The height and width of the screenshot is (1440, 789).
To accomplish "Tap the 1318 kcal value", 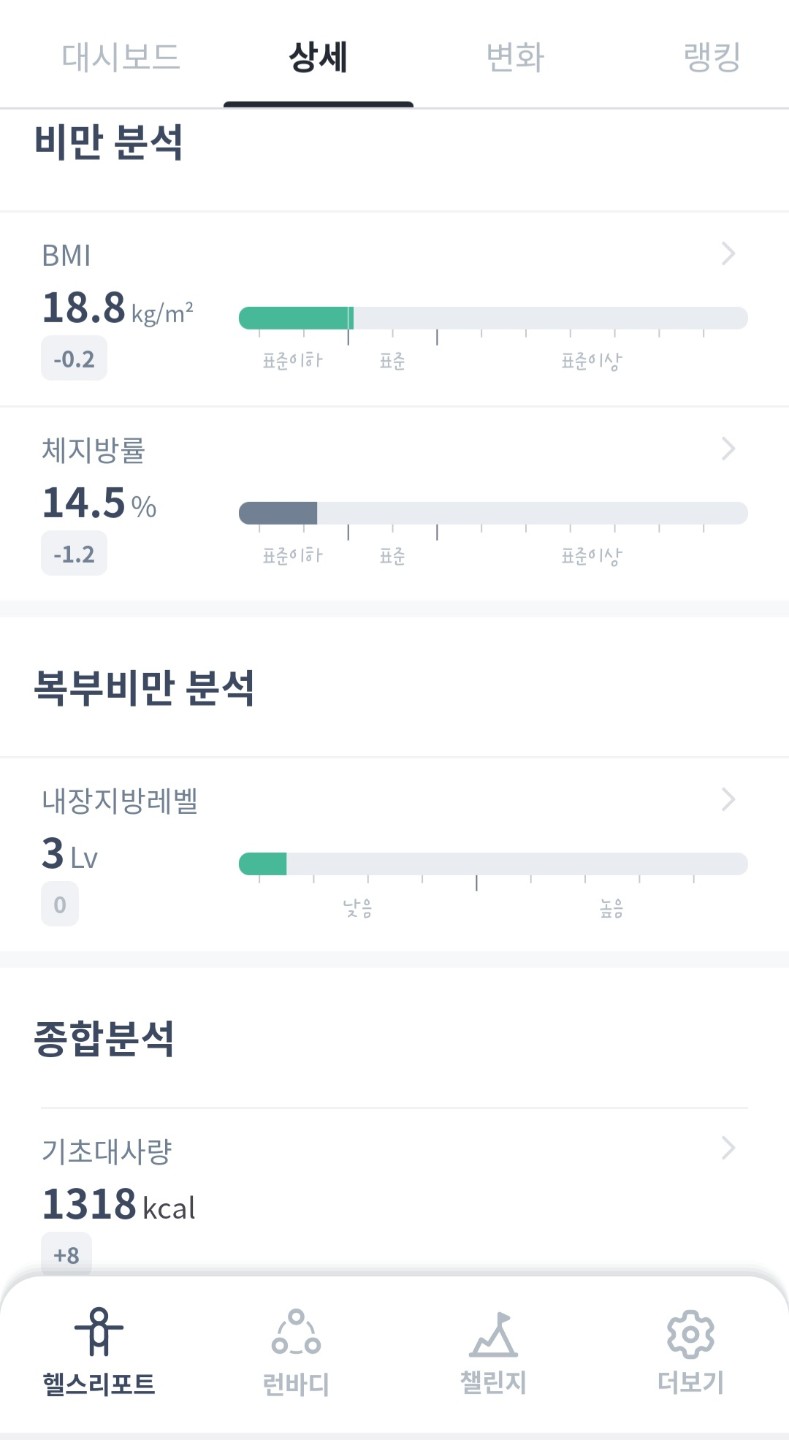I will click(118, 1205).
